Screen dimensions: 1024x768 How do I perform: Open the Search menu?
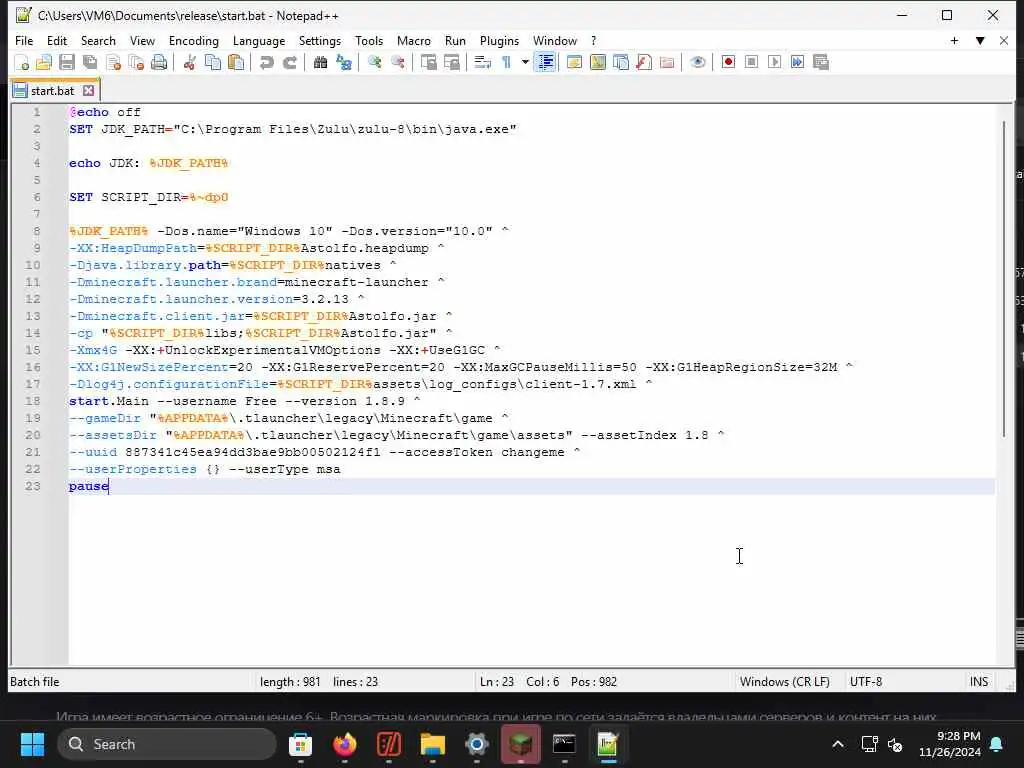[x=98, y=41]
